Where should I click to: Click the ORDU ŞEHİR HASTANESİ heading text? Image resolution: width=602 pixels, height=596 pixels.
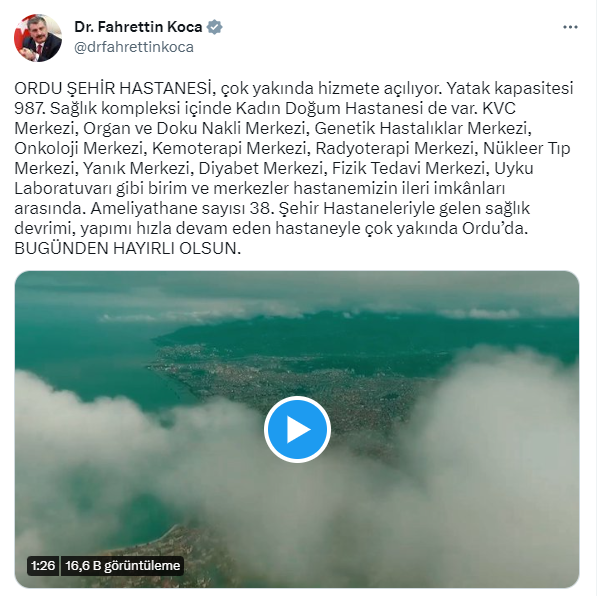click(113, 88)
